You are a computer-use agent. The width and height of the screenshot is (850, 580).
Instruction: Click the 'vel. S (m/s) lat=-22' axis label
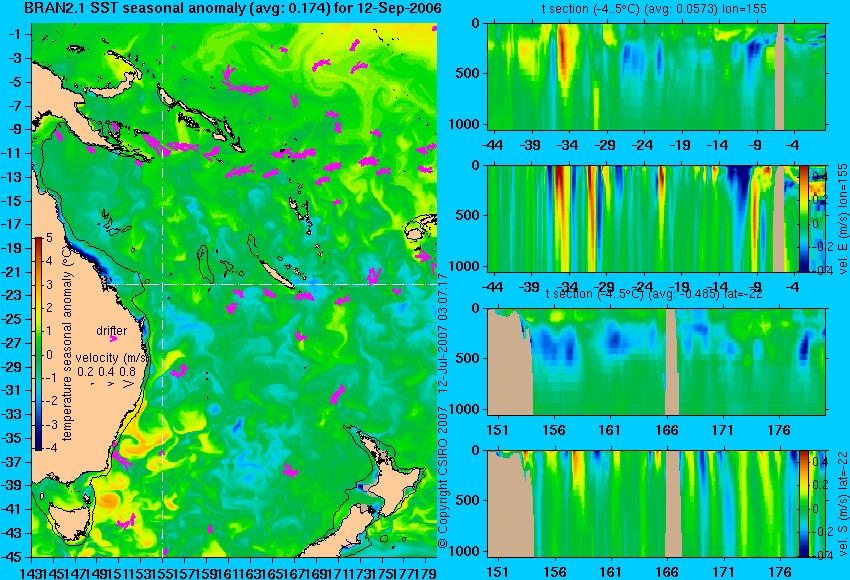(x=843, y=504)
